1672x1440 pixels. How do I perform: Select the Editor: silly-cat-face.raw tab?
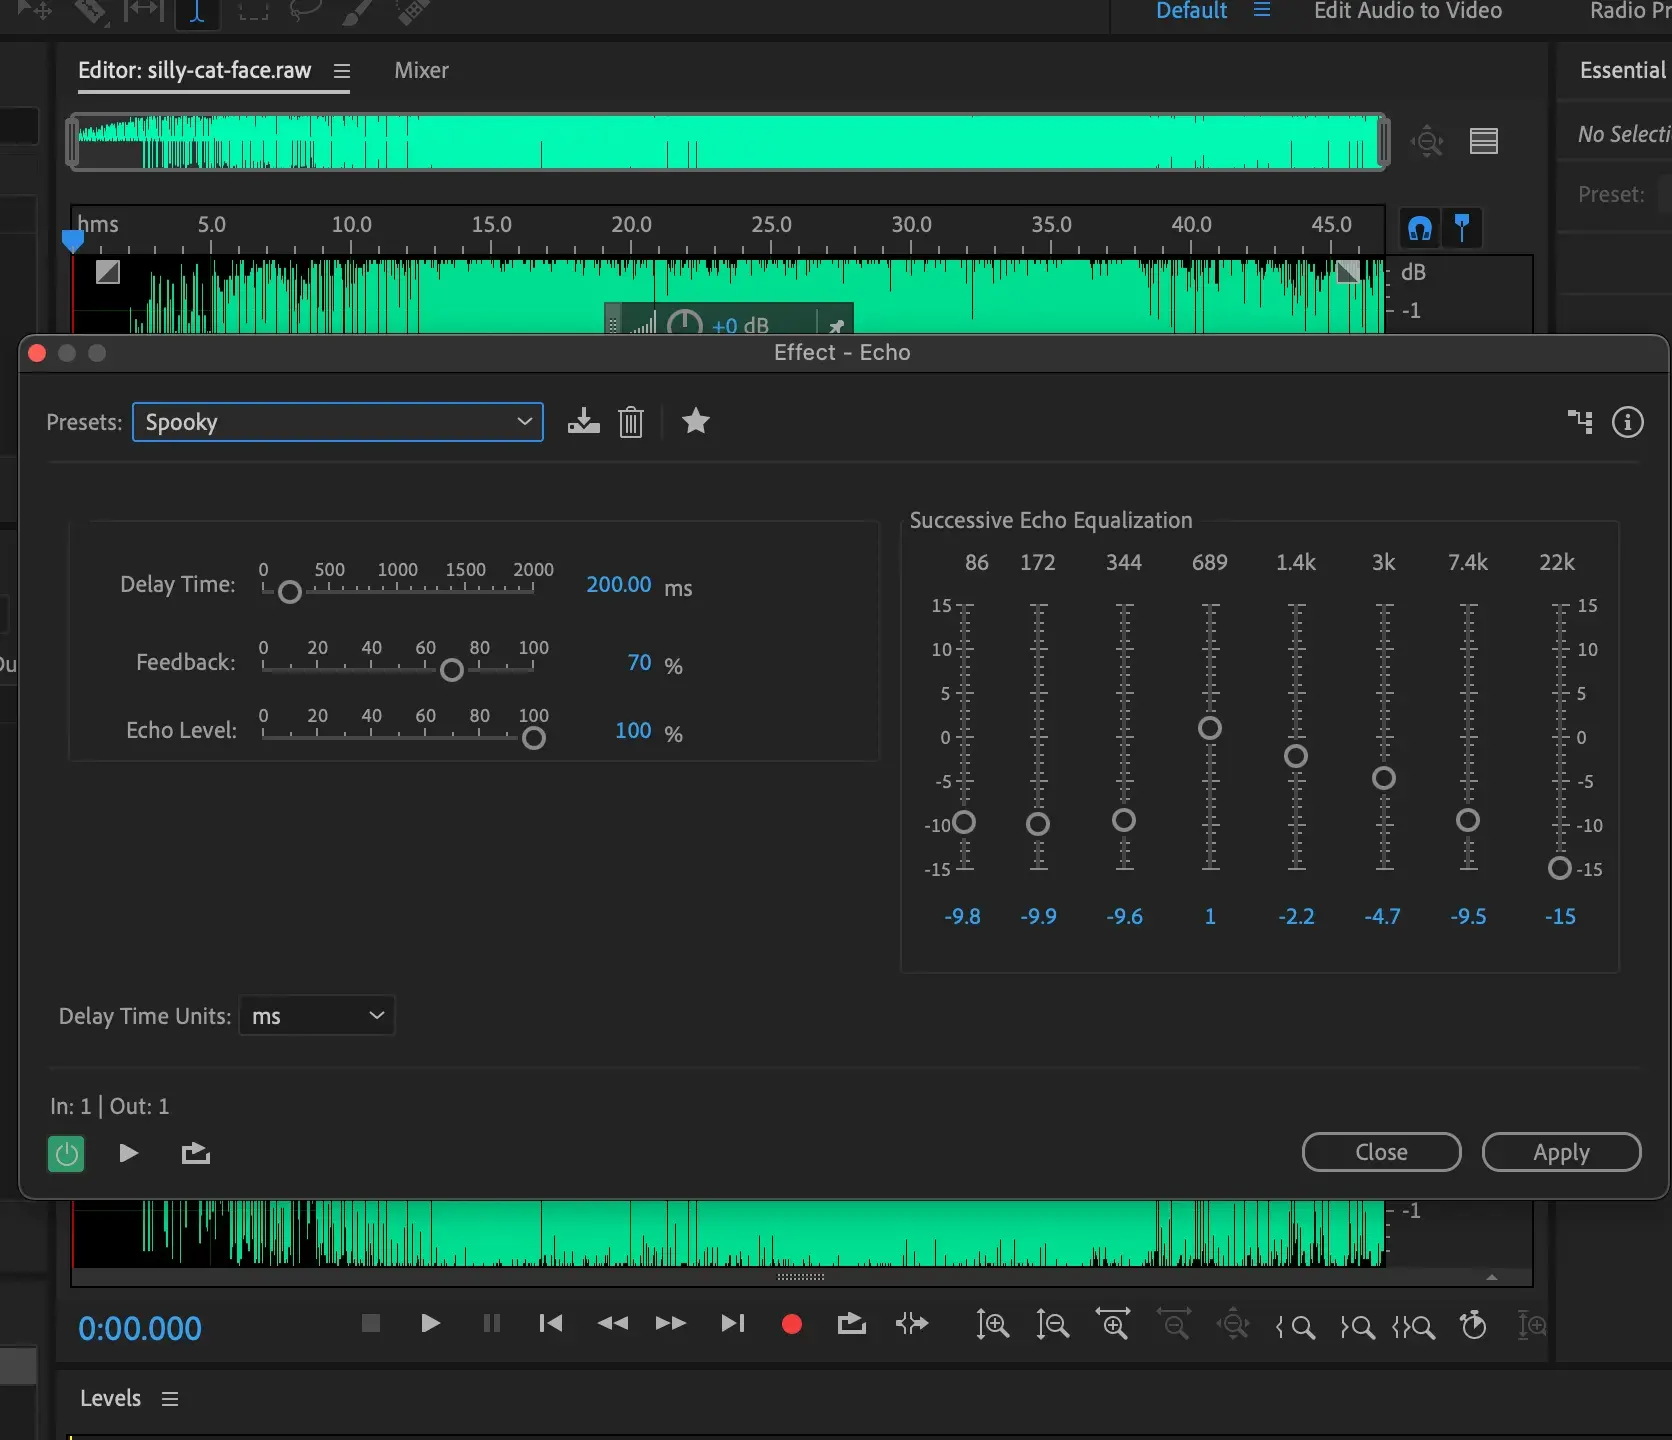point(195,71)
